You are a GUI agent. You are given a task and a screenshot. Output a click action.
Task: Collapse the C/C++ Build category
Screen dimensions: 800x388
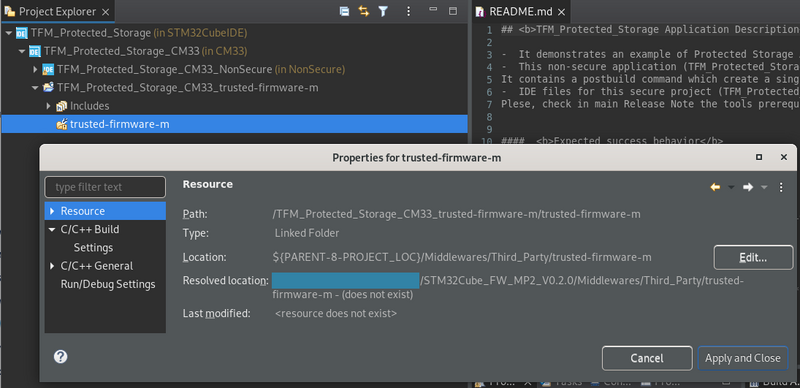coord(52,230)
